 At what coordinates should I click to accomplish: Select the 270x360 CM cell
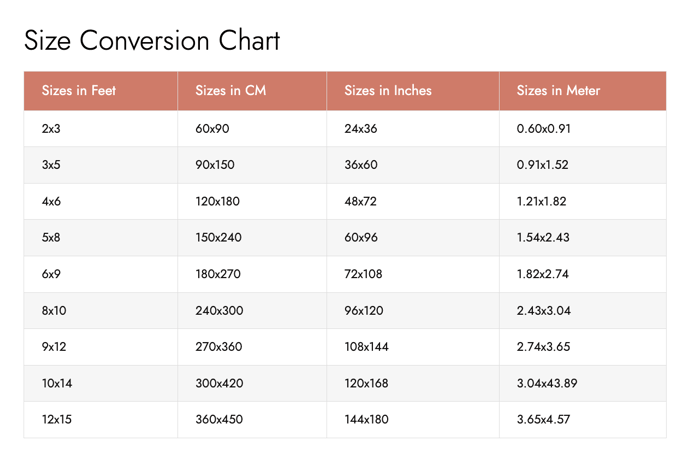219,347
